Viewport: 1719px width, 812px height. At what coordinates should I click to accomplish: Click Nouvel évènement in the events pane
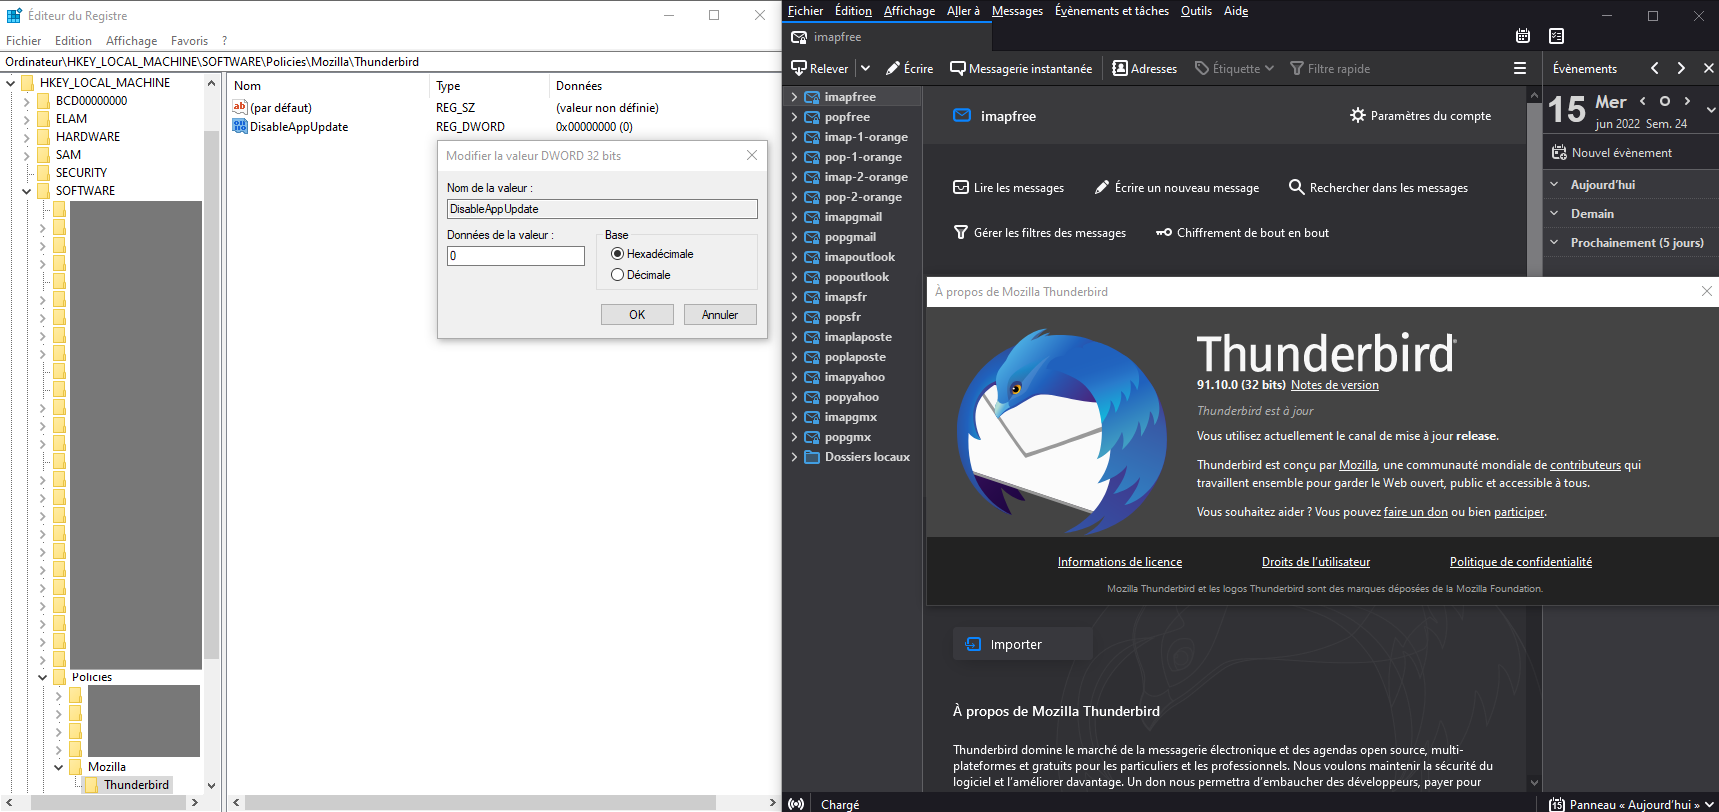tap(1612, 153)
